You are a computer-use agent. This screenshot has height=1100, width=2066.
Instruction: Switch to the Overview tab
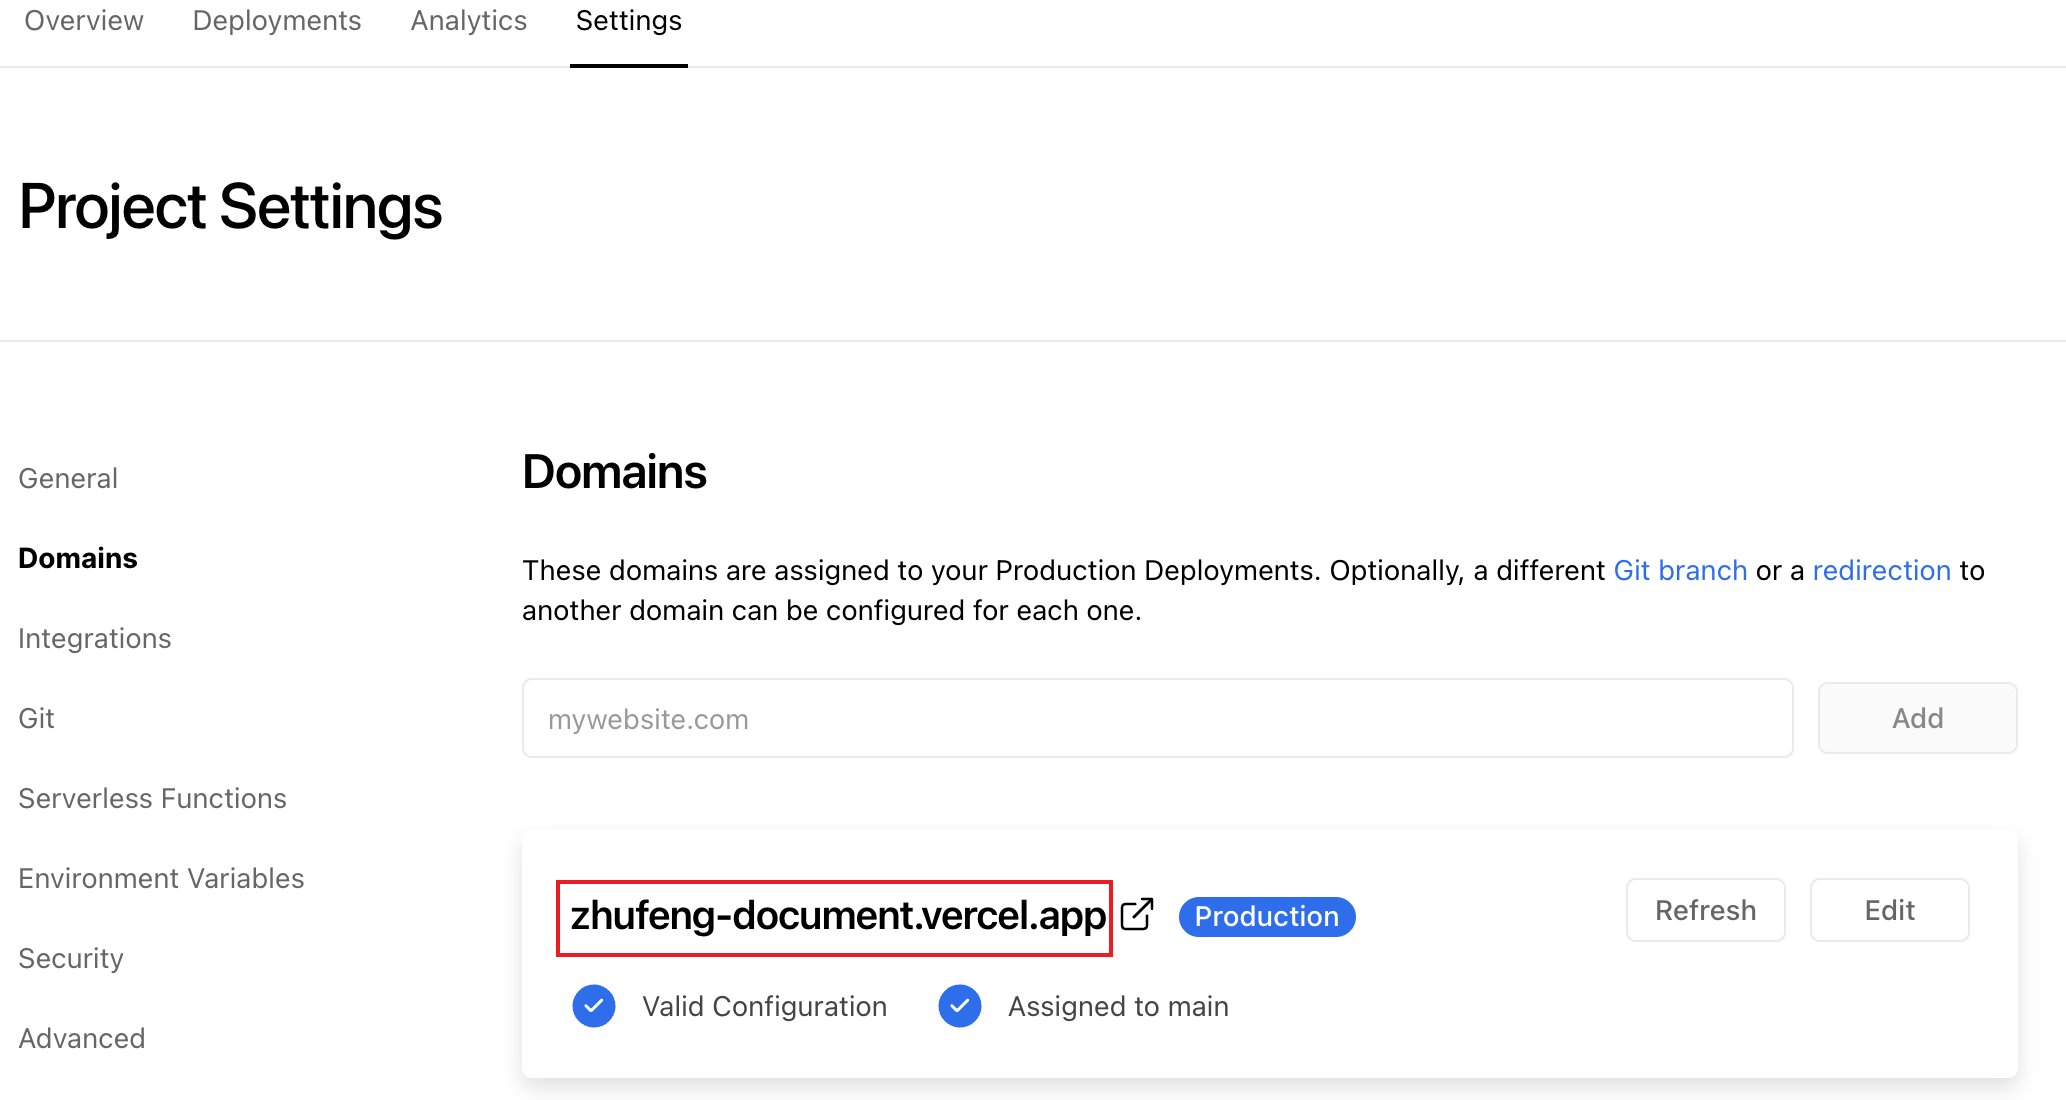[84, 21]
